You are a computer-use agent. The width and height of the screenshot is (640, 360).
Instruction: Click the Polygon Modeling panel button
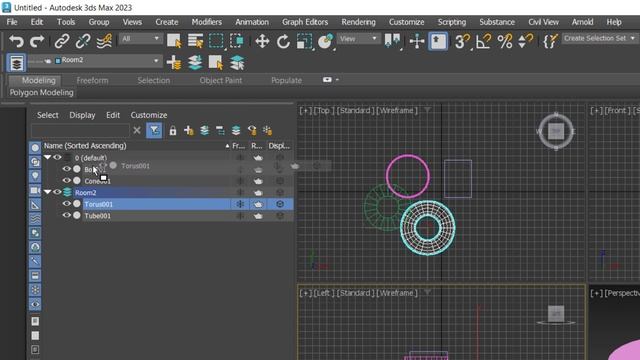[42, 93]
